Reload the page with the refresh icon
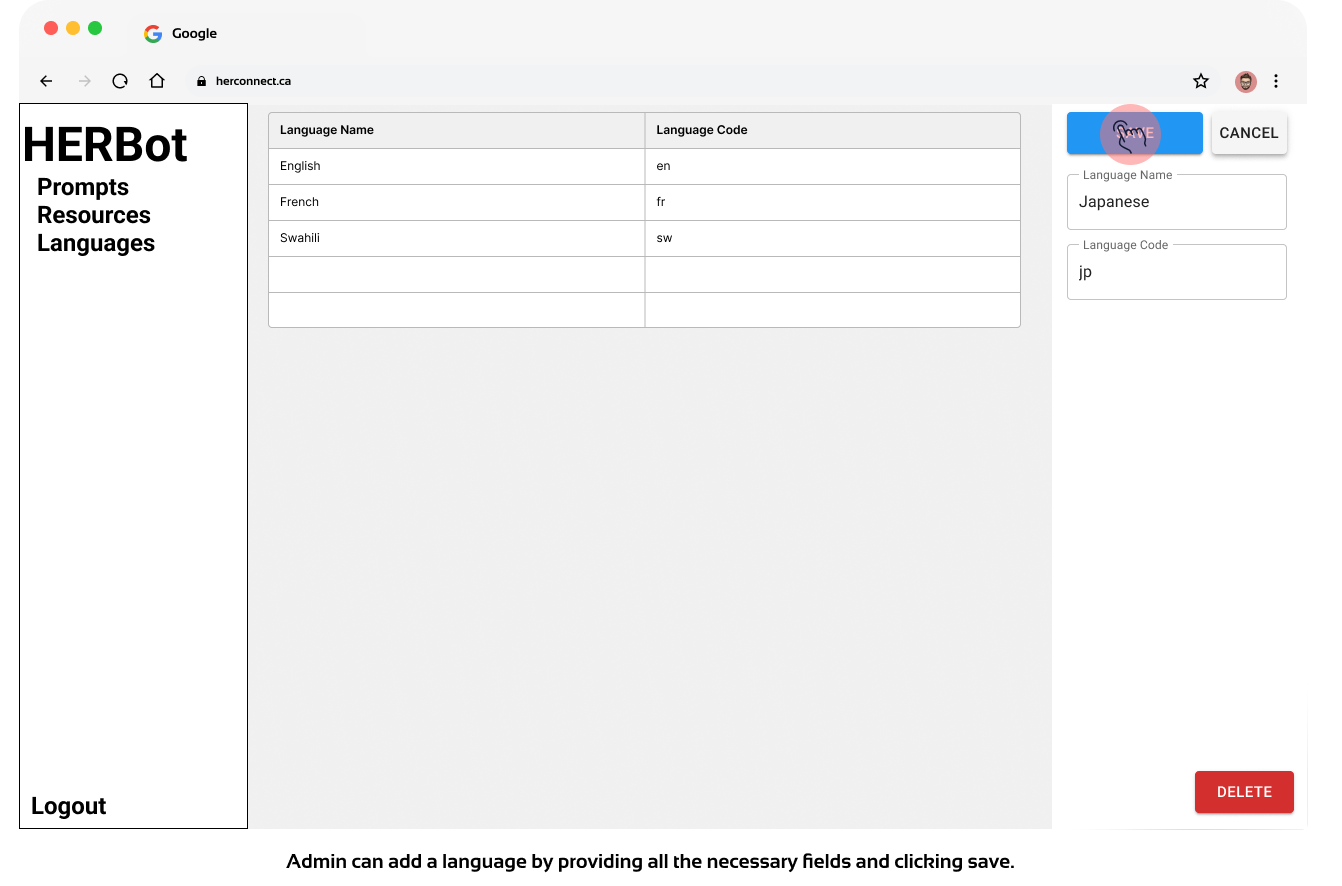Viewport: 1342px width, 886px height. (120, 81)
